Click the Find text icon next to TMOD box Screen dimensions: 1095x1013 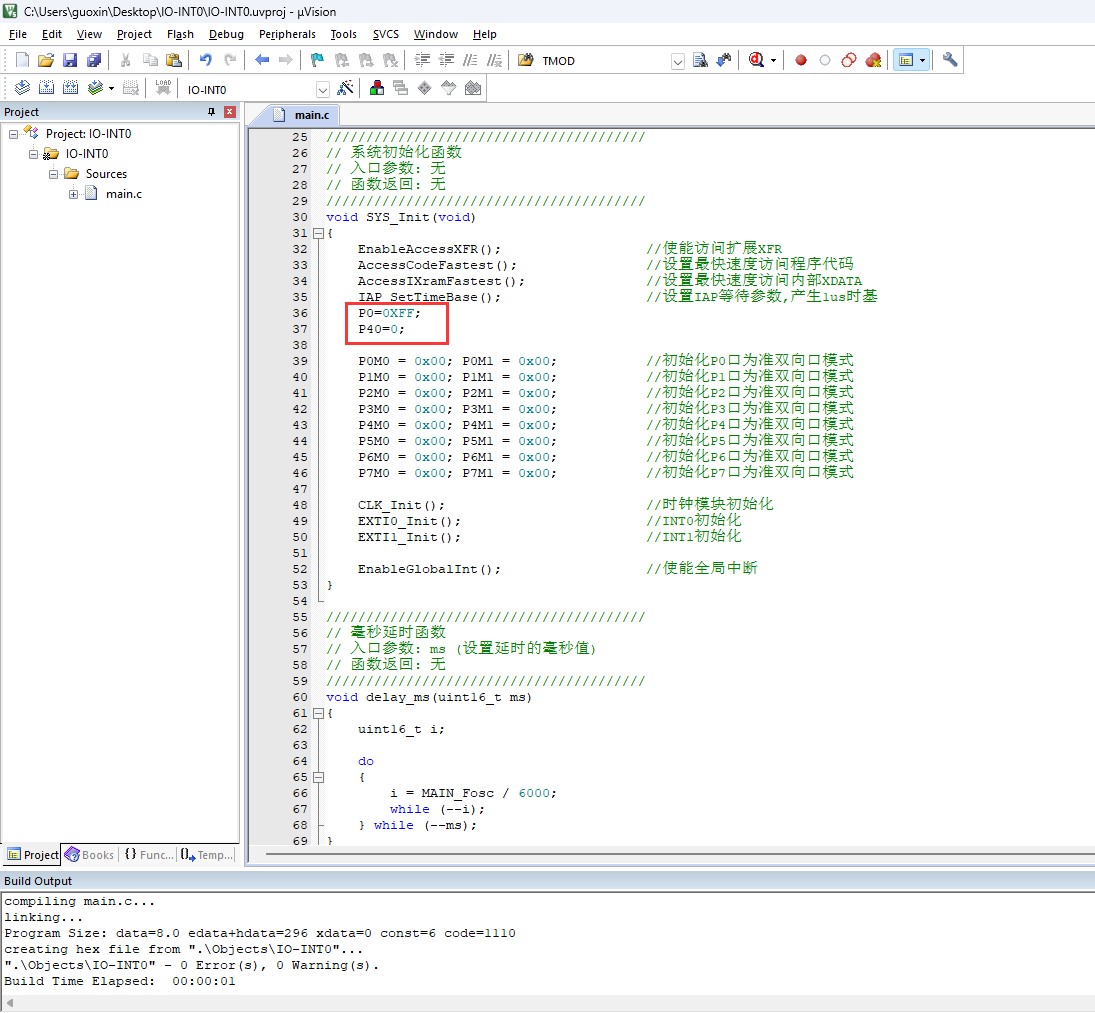coord(700,60)
